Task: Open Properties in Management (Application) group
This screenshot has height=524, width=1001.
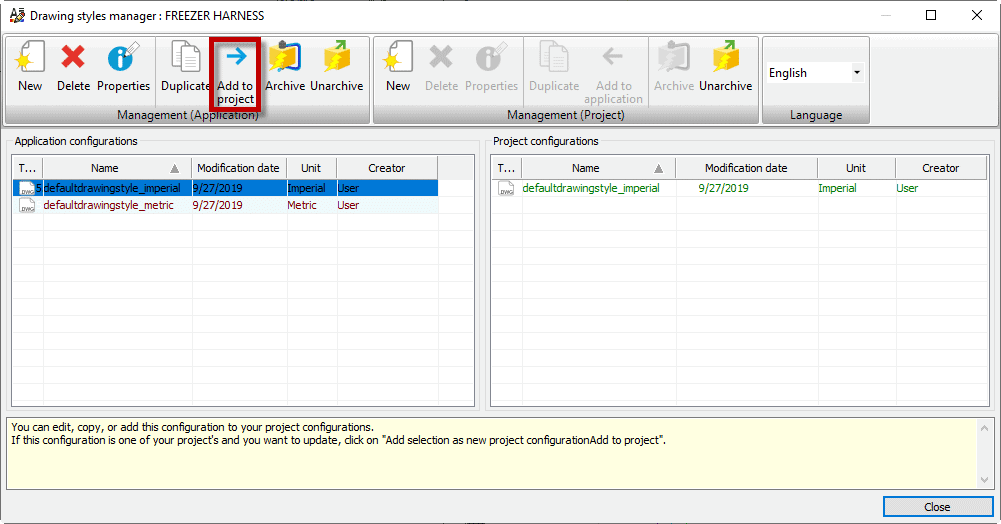Action: pyautogui.click(x=123, y=68)
